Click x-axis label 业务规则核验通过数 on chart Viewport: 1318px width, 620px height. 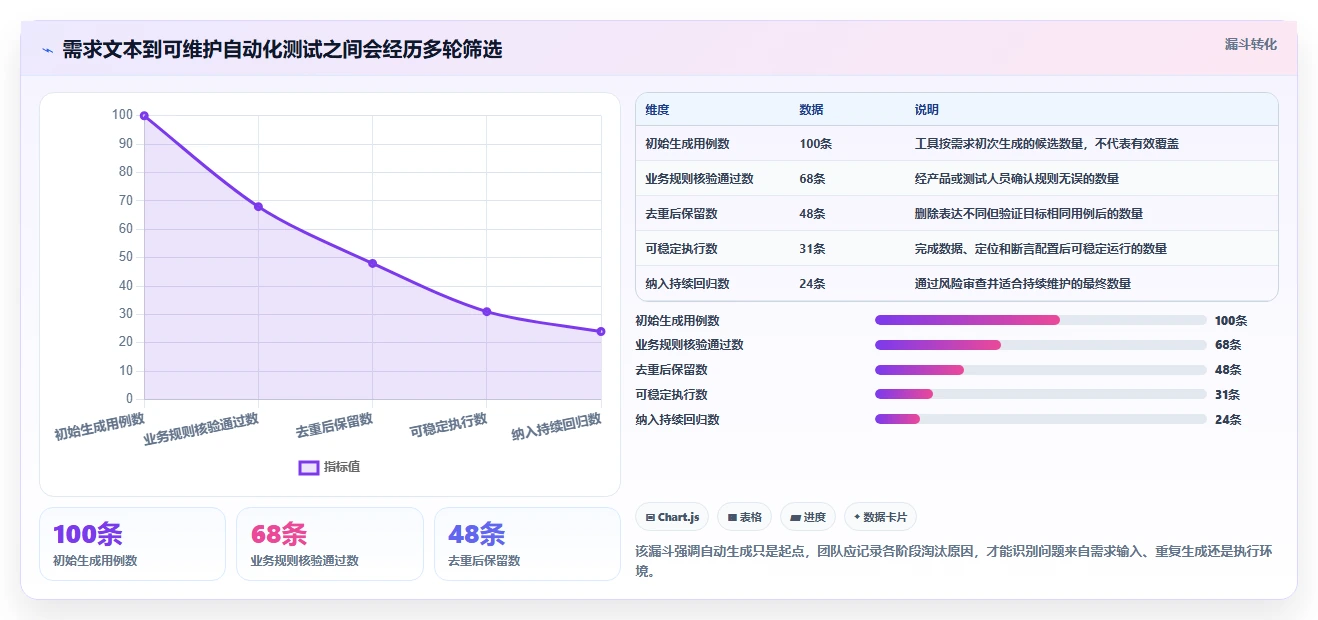click(201, 430)
